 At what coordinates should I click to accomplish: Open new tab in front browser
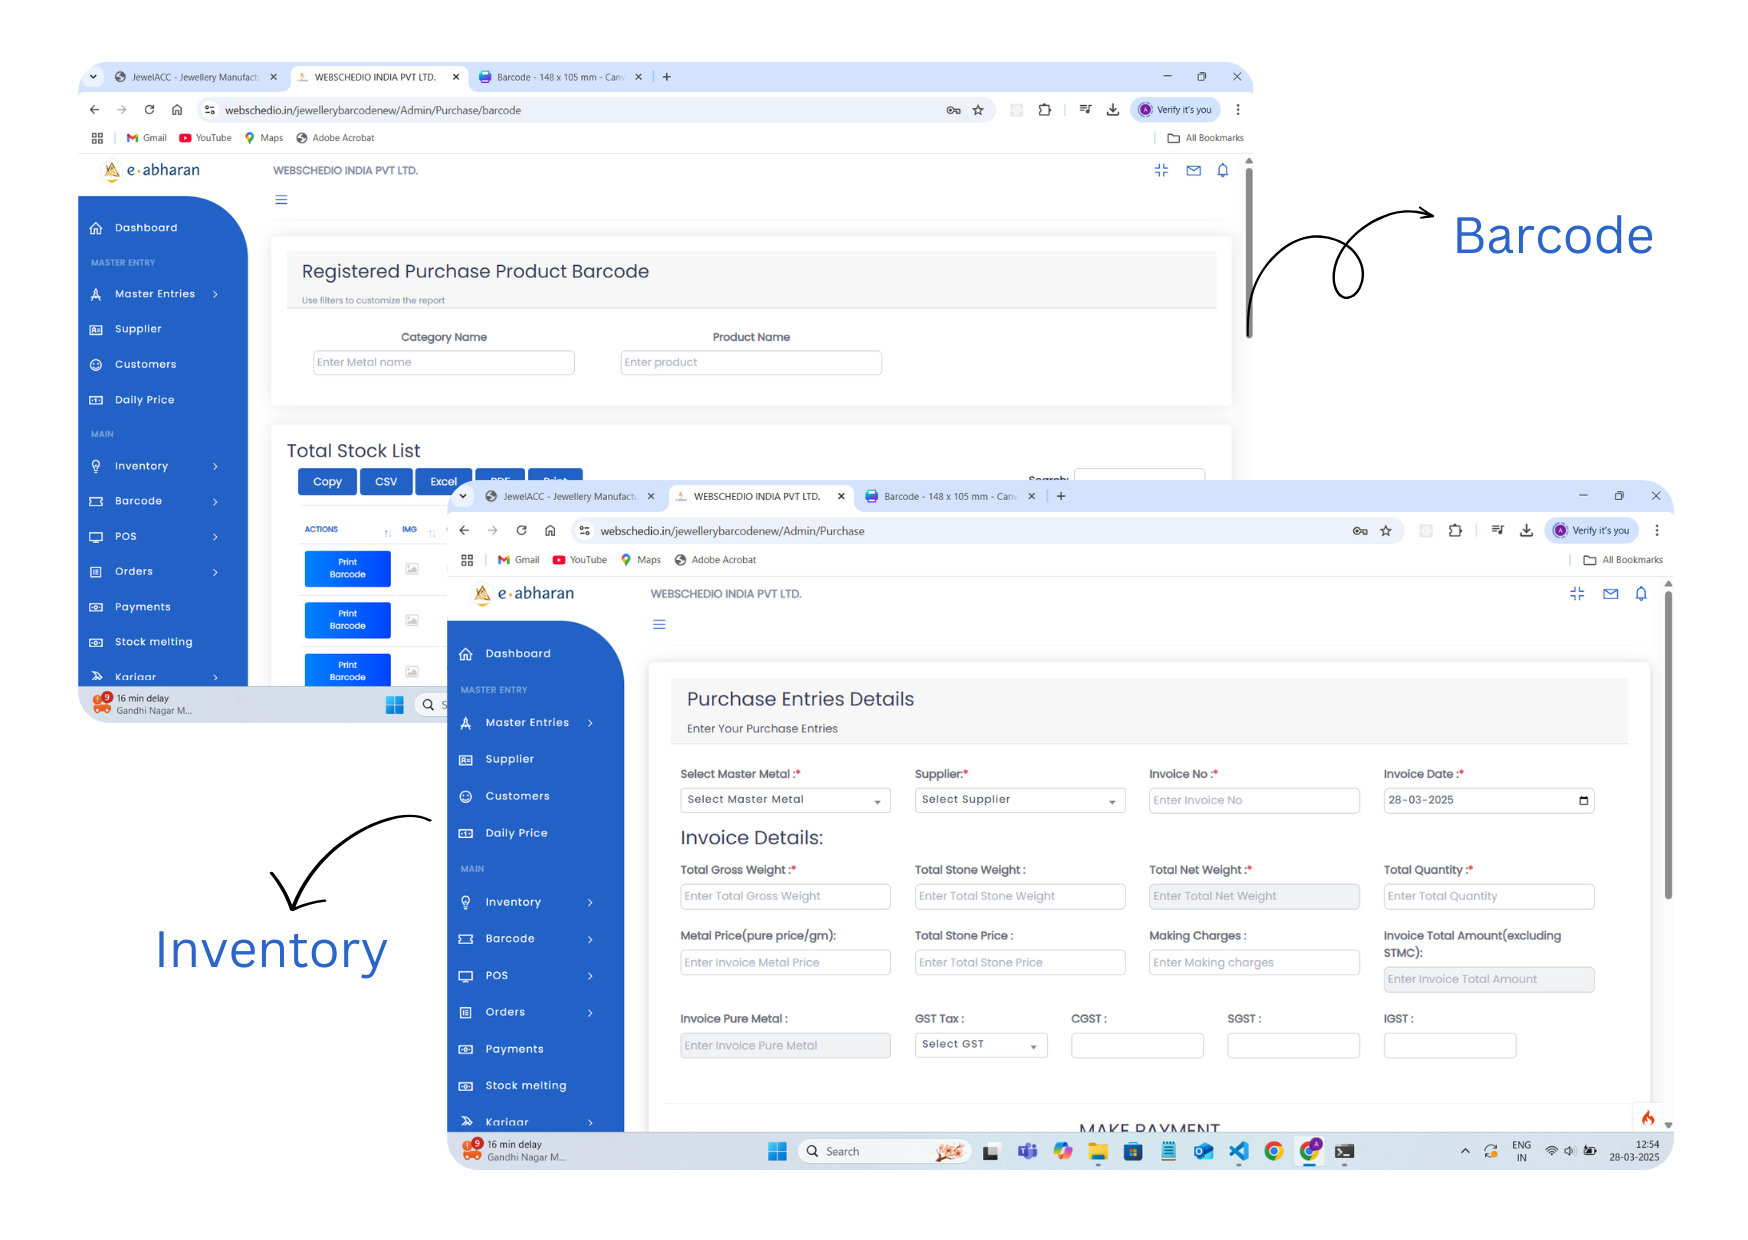pos(1061,497)
